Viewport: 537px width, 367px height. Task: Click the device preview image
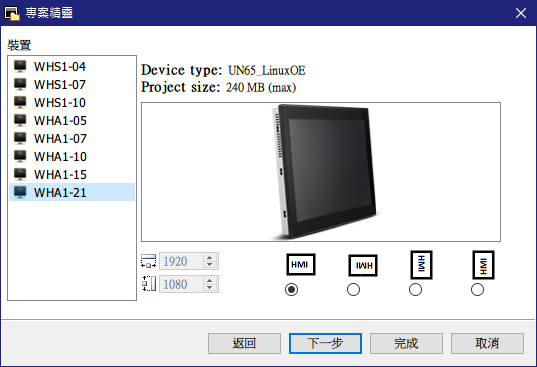pyautogui.click(x=321, y=172)
